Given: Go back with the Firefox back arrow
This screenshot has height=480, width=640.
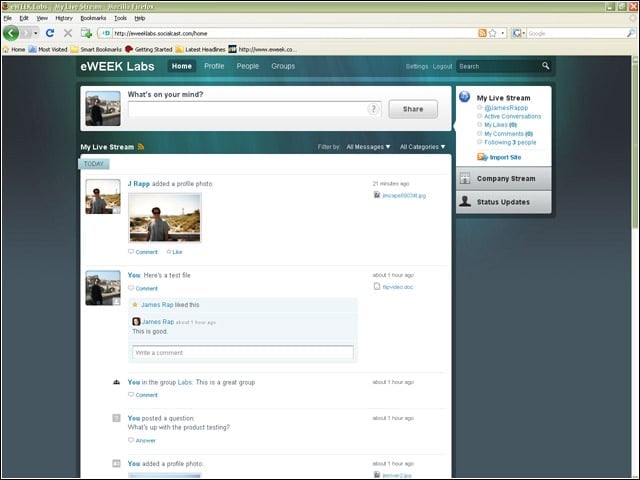Looking at the screenshot, I should (x=11, y=33).
